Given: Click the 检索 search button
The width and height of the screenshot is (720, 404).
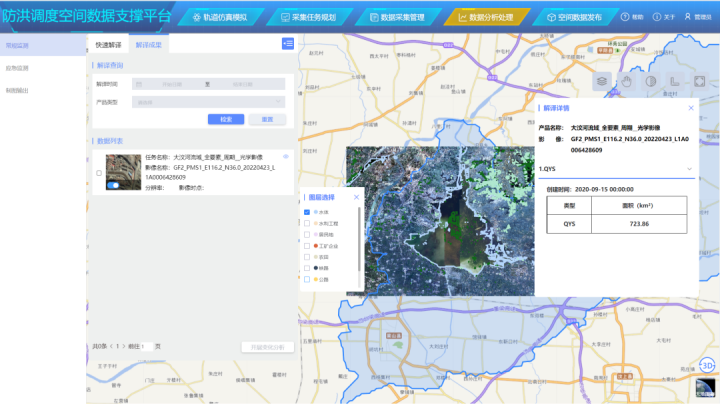Looking at the screenshot, I should coord(226,119).
